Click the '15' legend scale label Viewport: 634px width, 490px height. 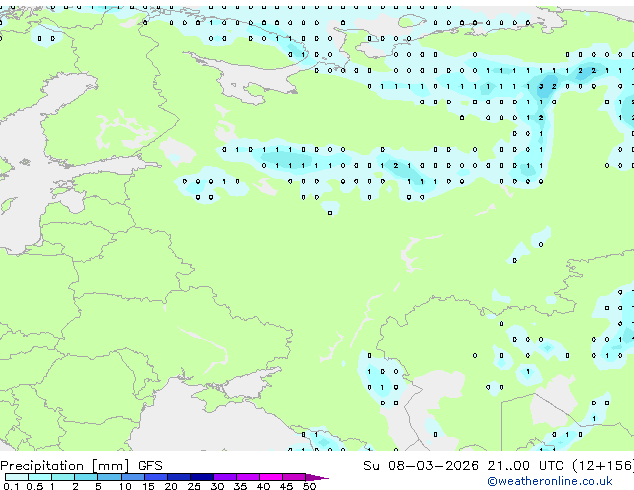coord(148,486)
